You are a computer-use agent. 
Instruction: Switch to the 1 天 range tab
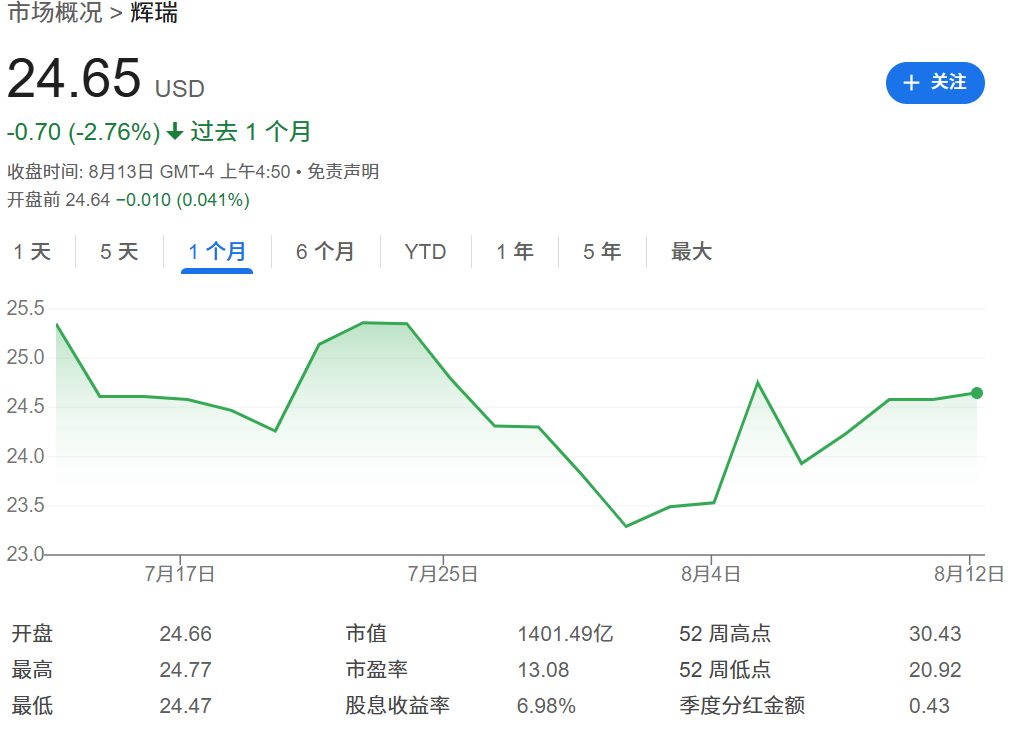tap(32, 252)
